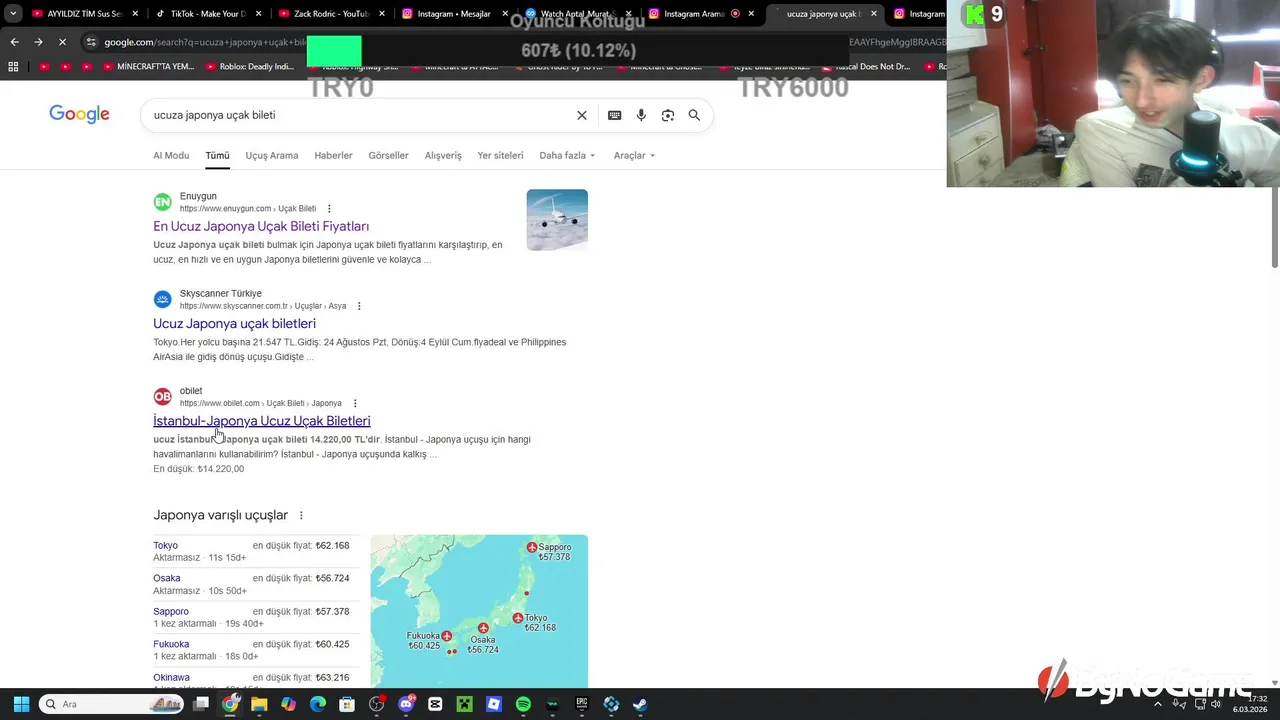Click the magnifier search button
The image size is (1280, 720).
pos(694,115)
